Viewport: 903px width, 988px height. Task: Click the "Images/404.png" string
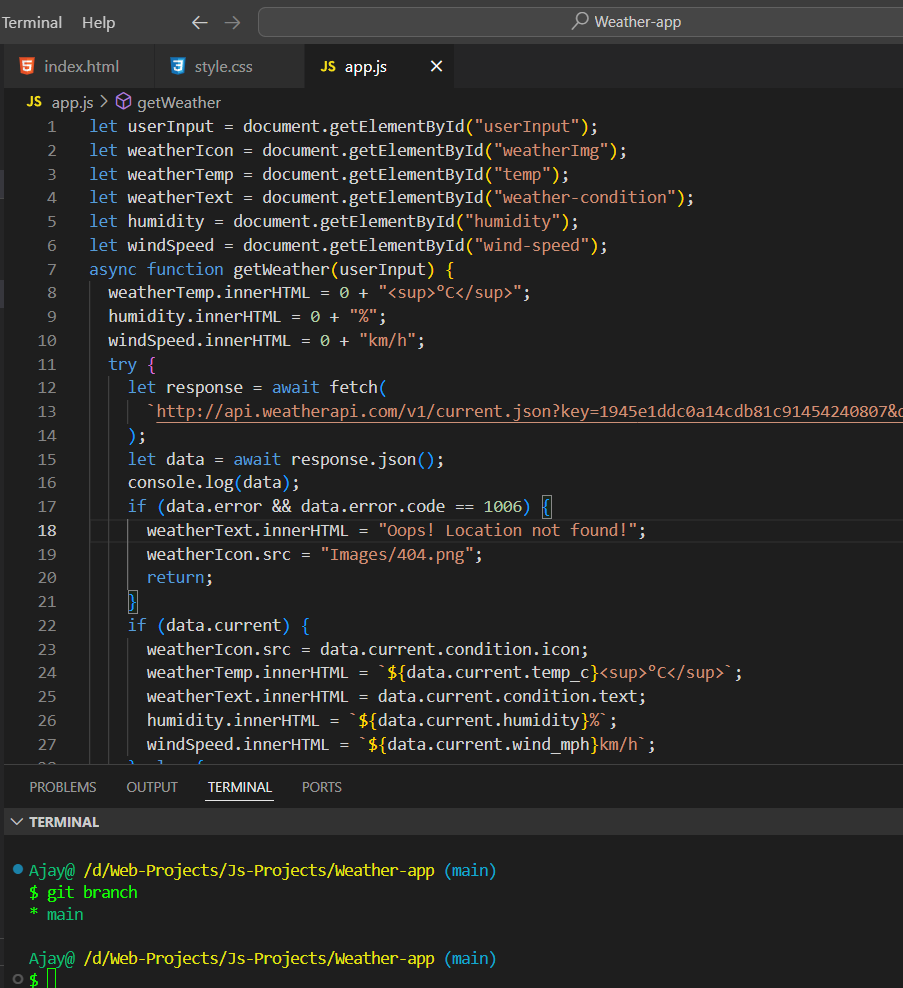pyautogui.click(x=397, y=554)
